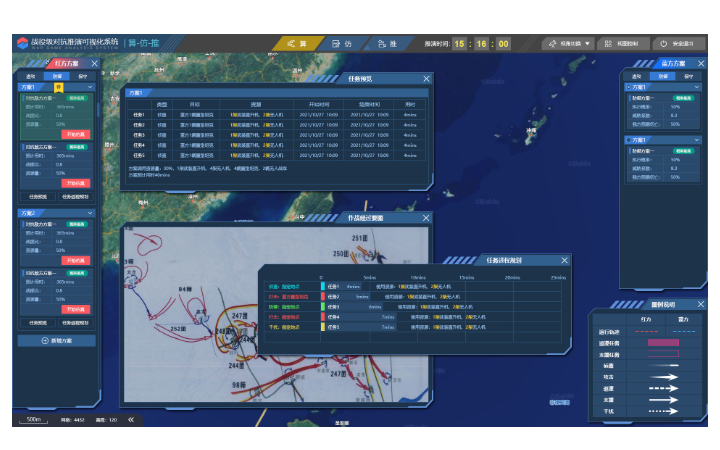Close the 任务预览 window
Image resolution: width=720 pixels, height=450 pixels.
427,79
